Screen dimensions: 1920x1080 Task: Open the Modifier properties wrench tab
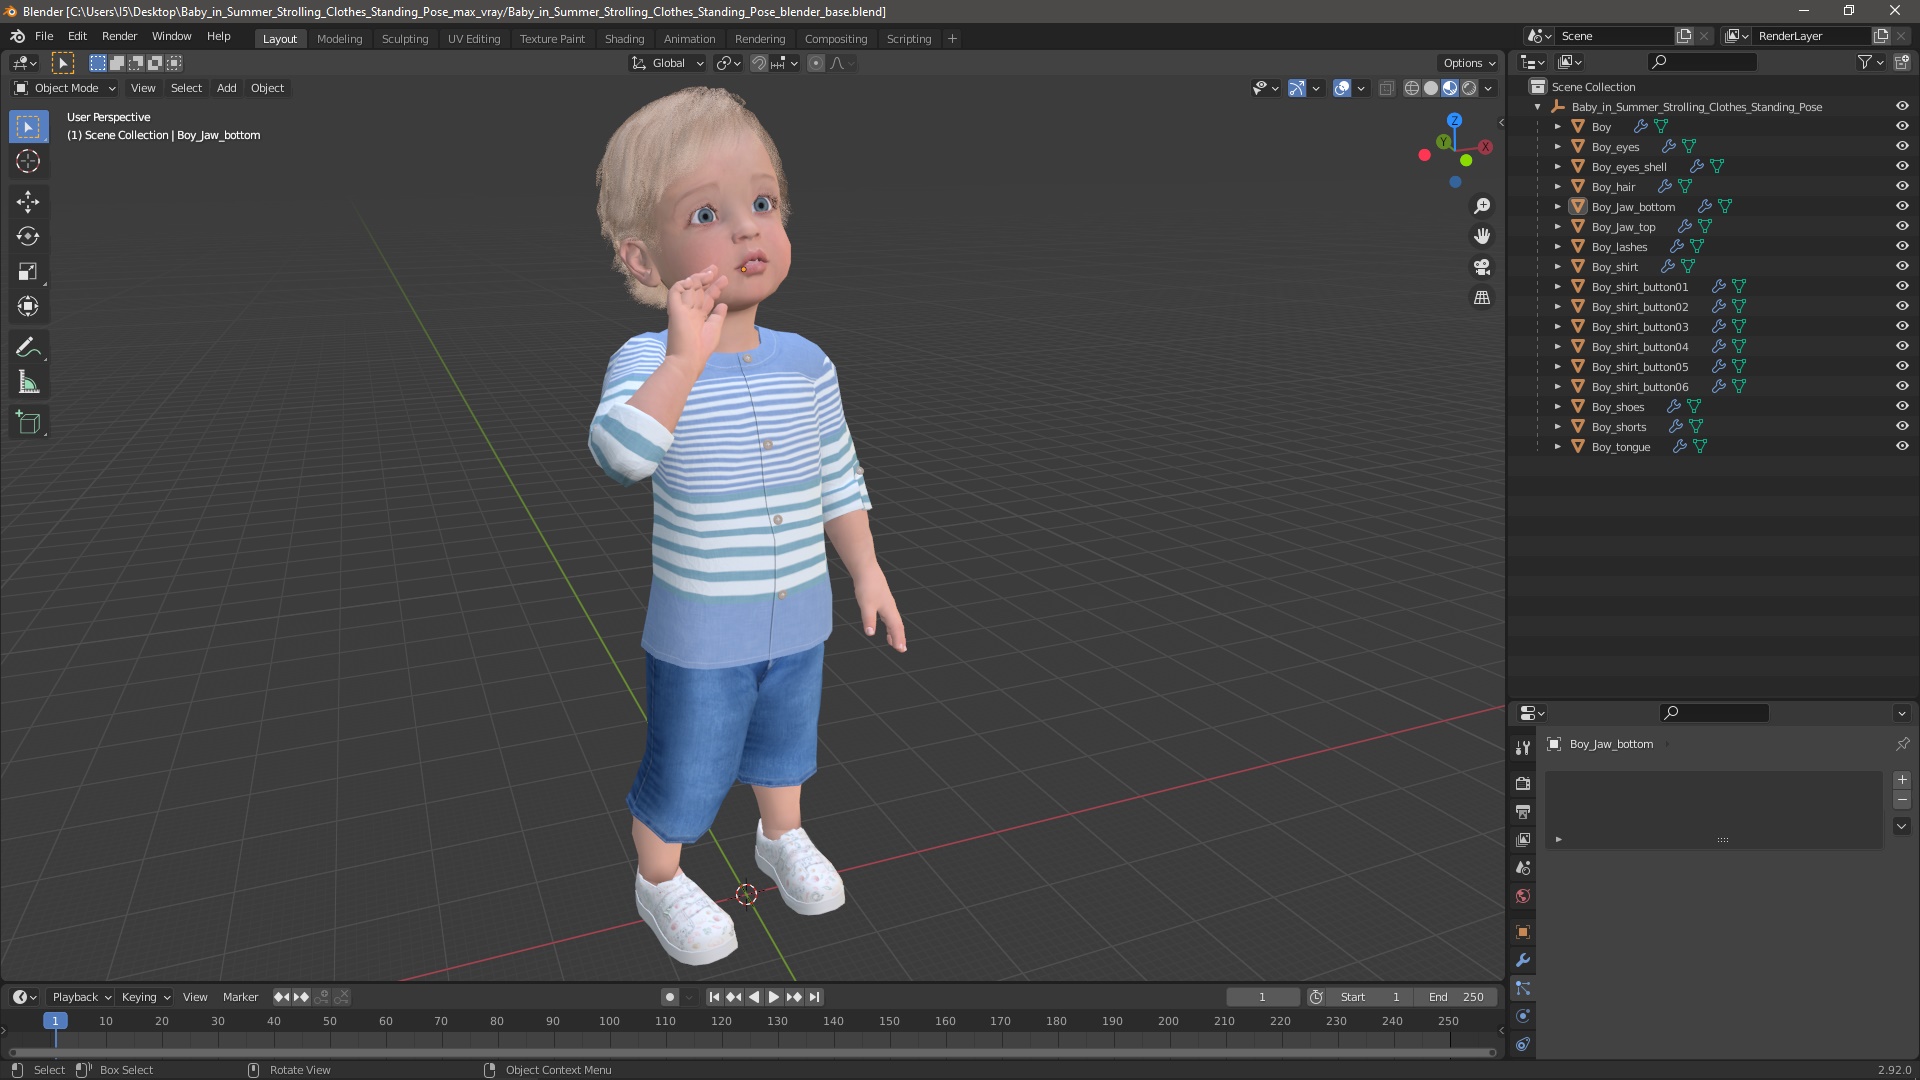[x=1523, y=960]
